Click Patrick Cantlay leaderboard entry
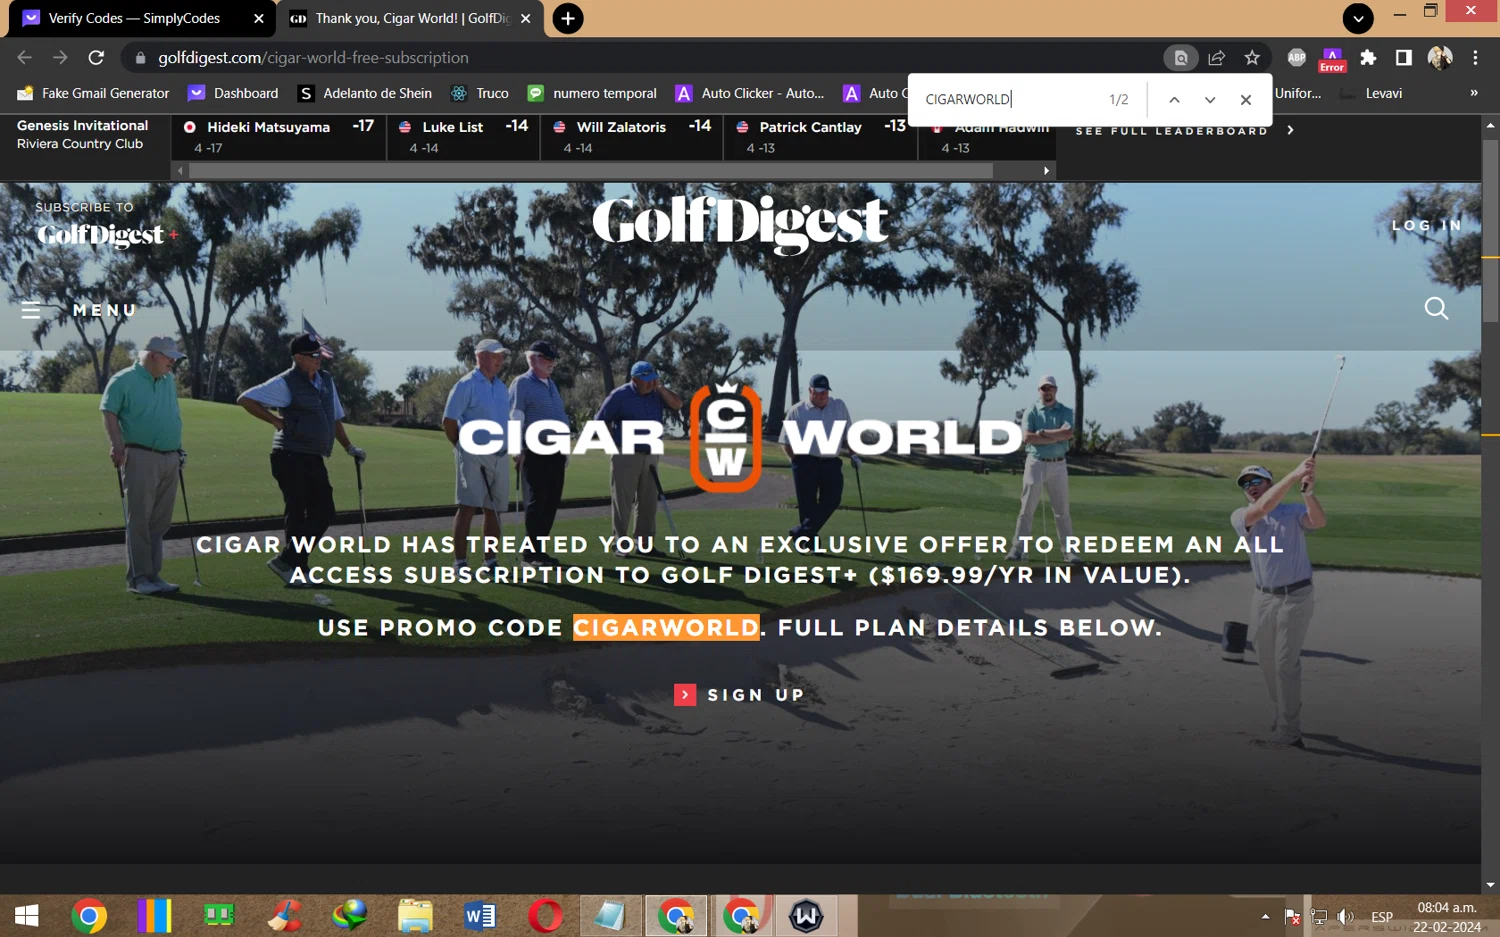The width and height of the screenshot is (1500, 937). pyautogui.click(x=821, y=137)
